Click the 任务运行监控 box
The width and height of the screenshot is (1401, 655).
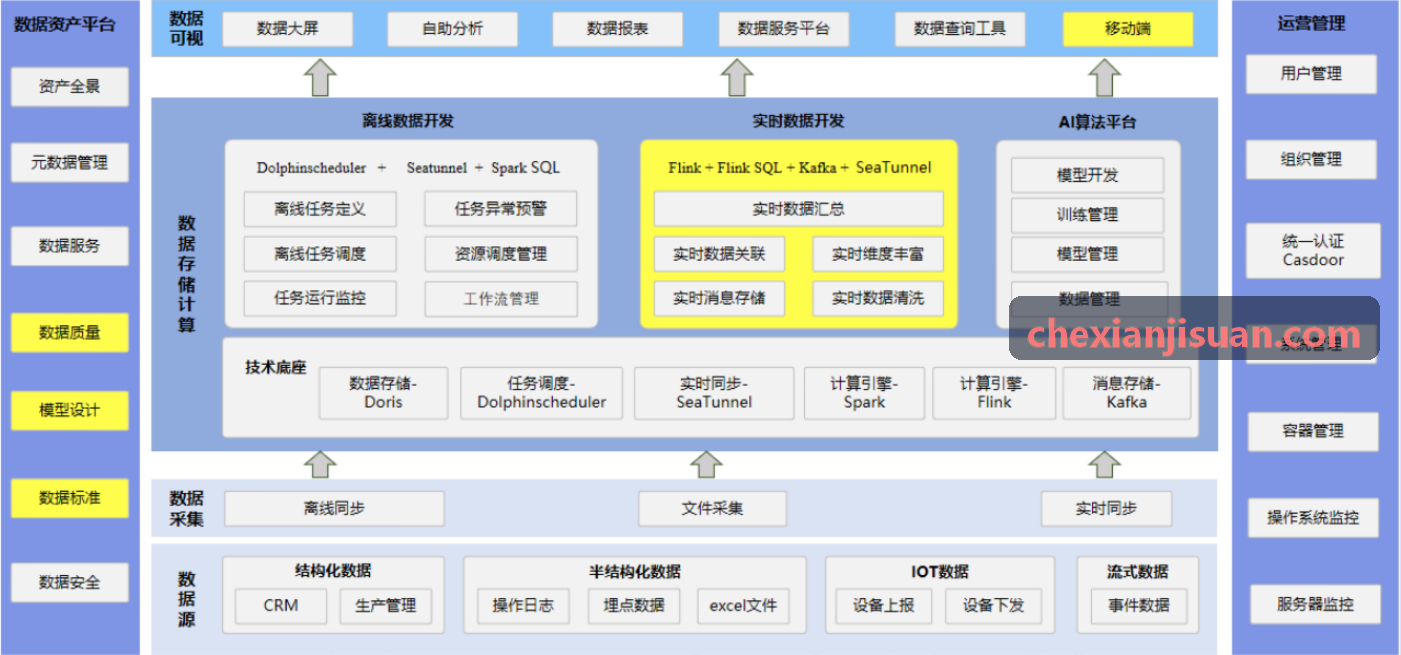[x=320, y=298]
